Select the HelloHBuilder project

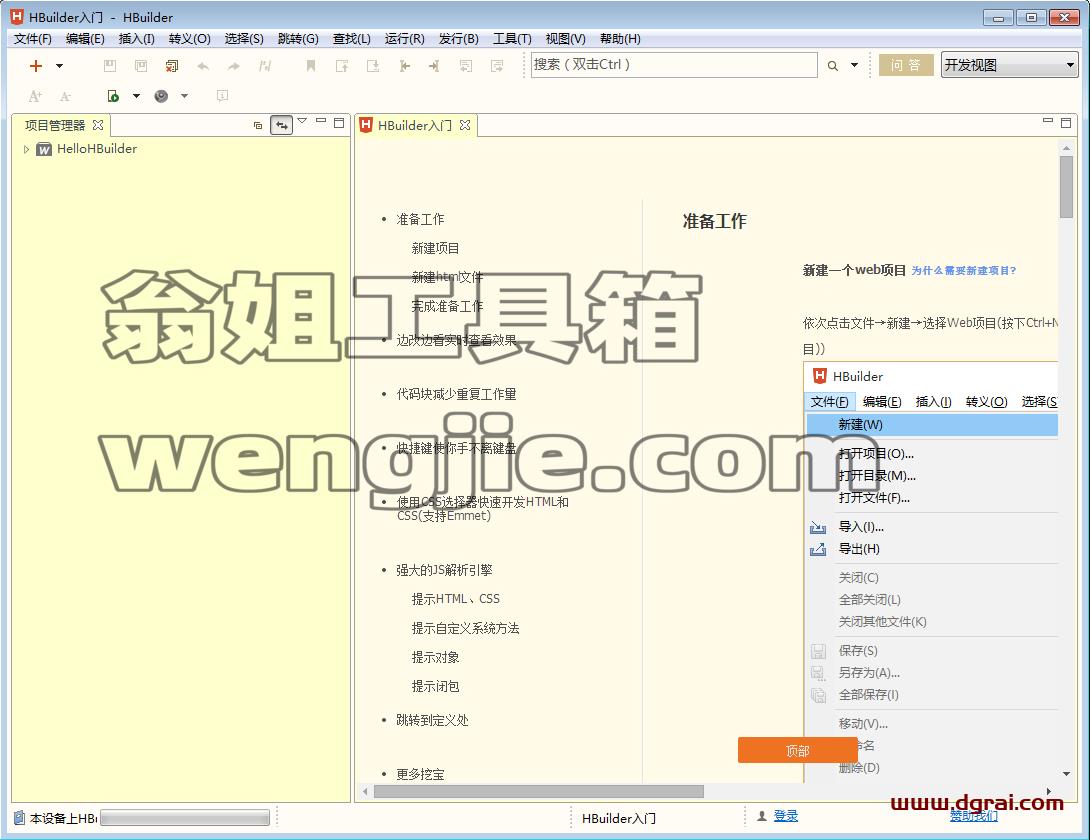click(97, 149)
